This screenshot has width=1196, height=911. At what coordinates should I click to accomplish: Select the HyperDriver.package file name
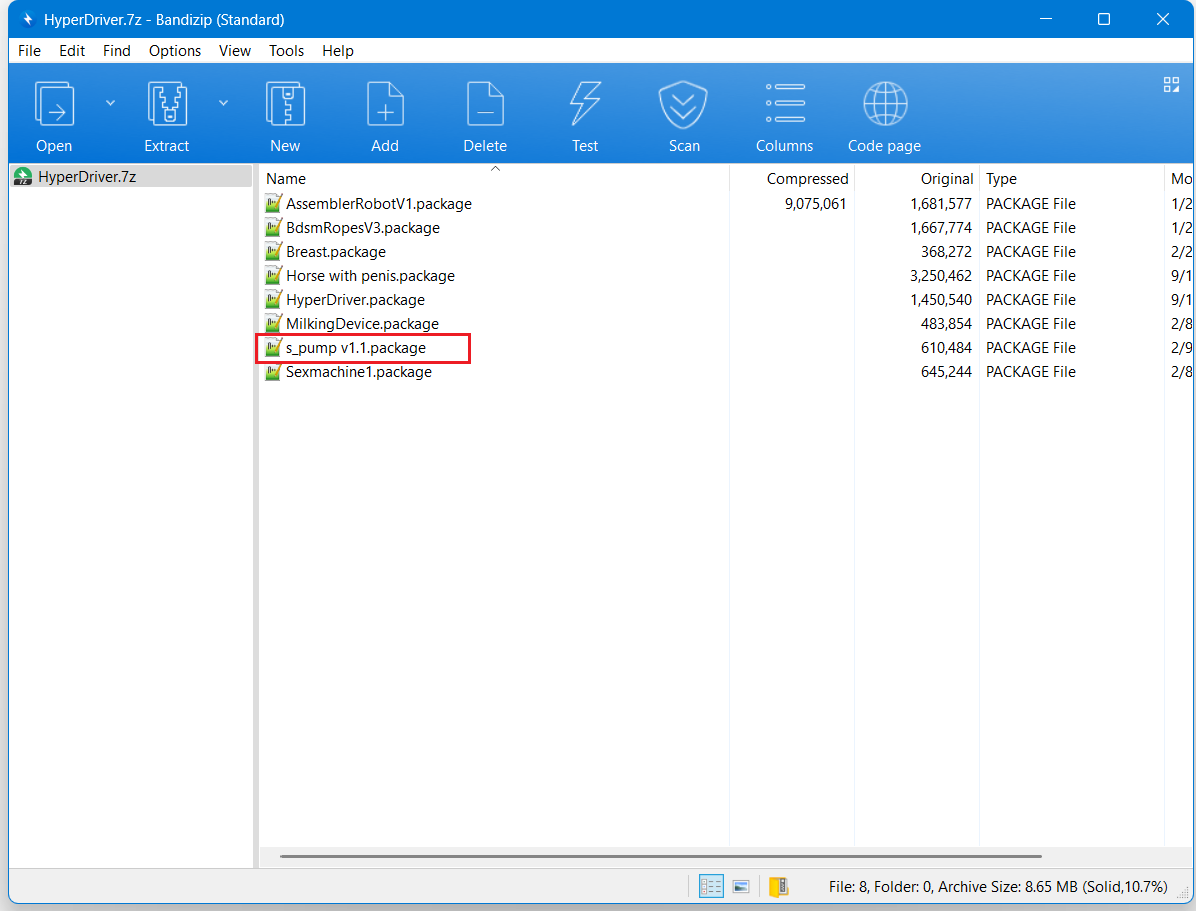[355, 300]
